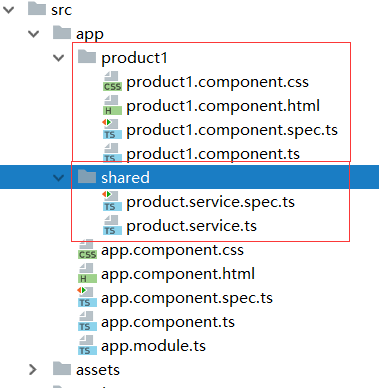The image size is (379, 388).
Task: Click the TS icon of product.service.ts
Action: click(x=112, y=225)
